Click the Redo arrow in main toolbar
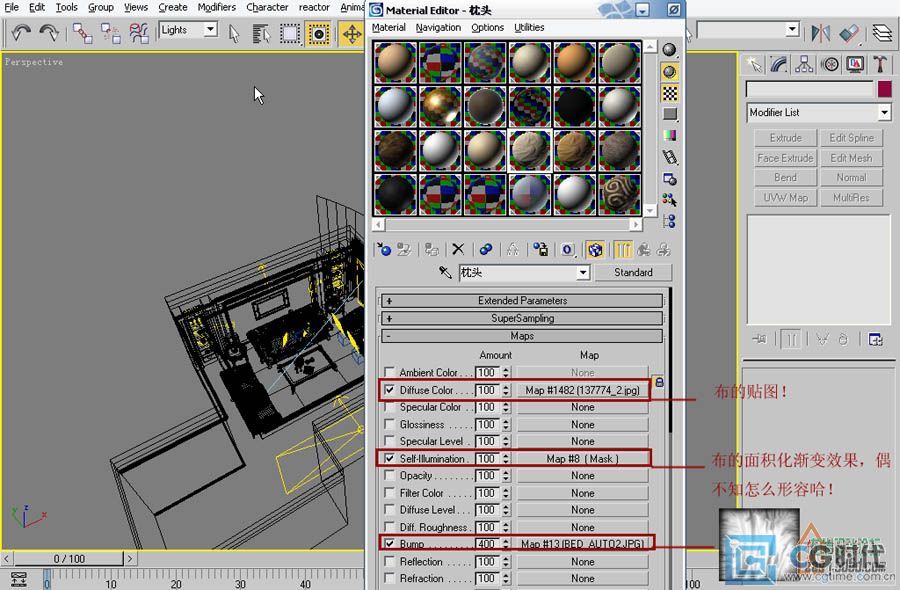 49,33
